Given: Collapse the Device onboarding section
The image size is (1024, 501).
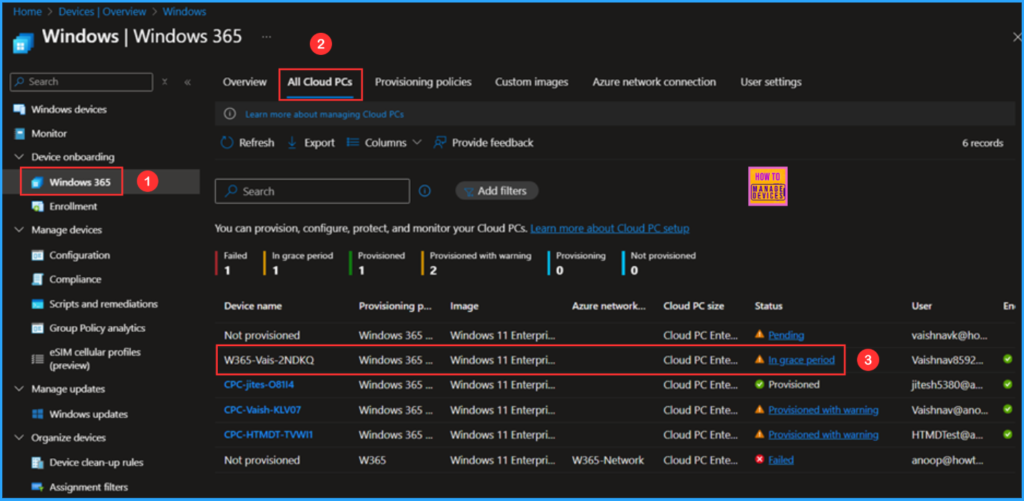Looking at the screenshot, I should coord(18,157).
